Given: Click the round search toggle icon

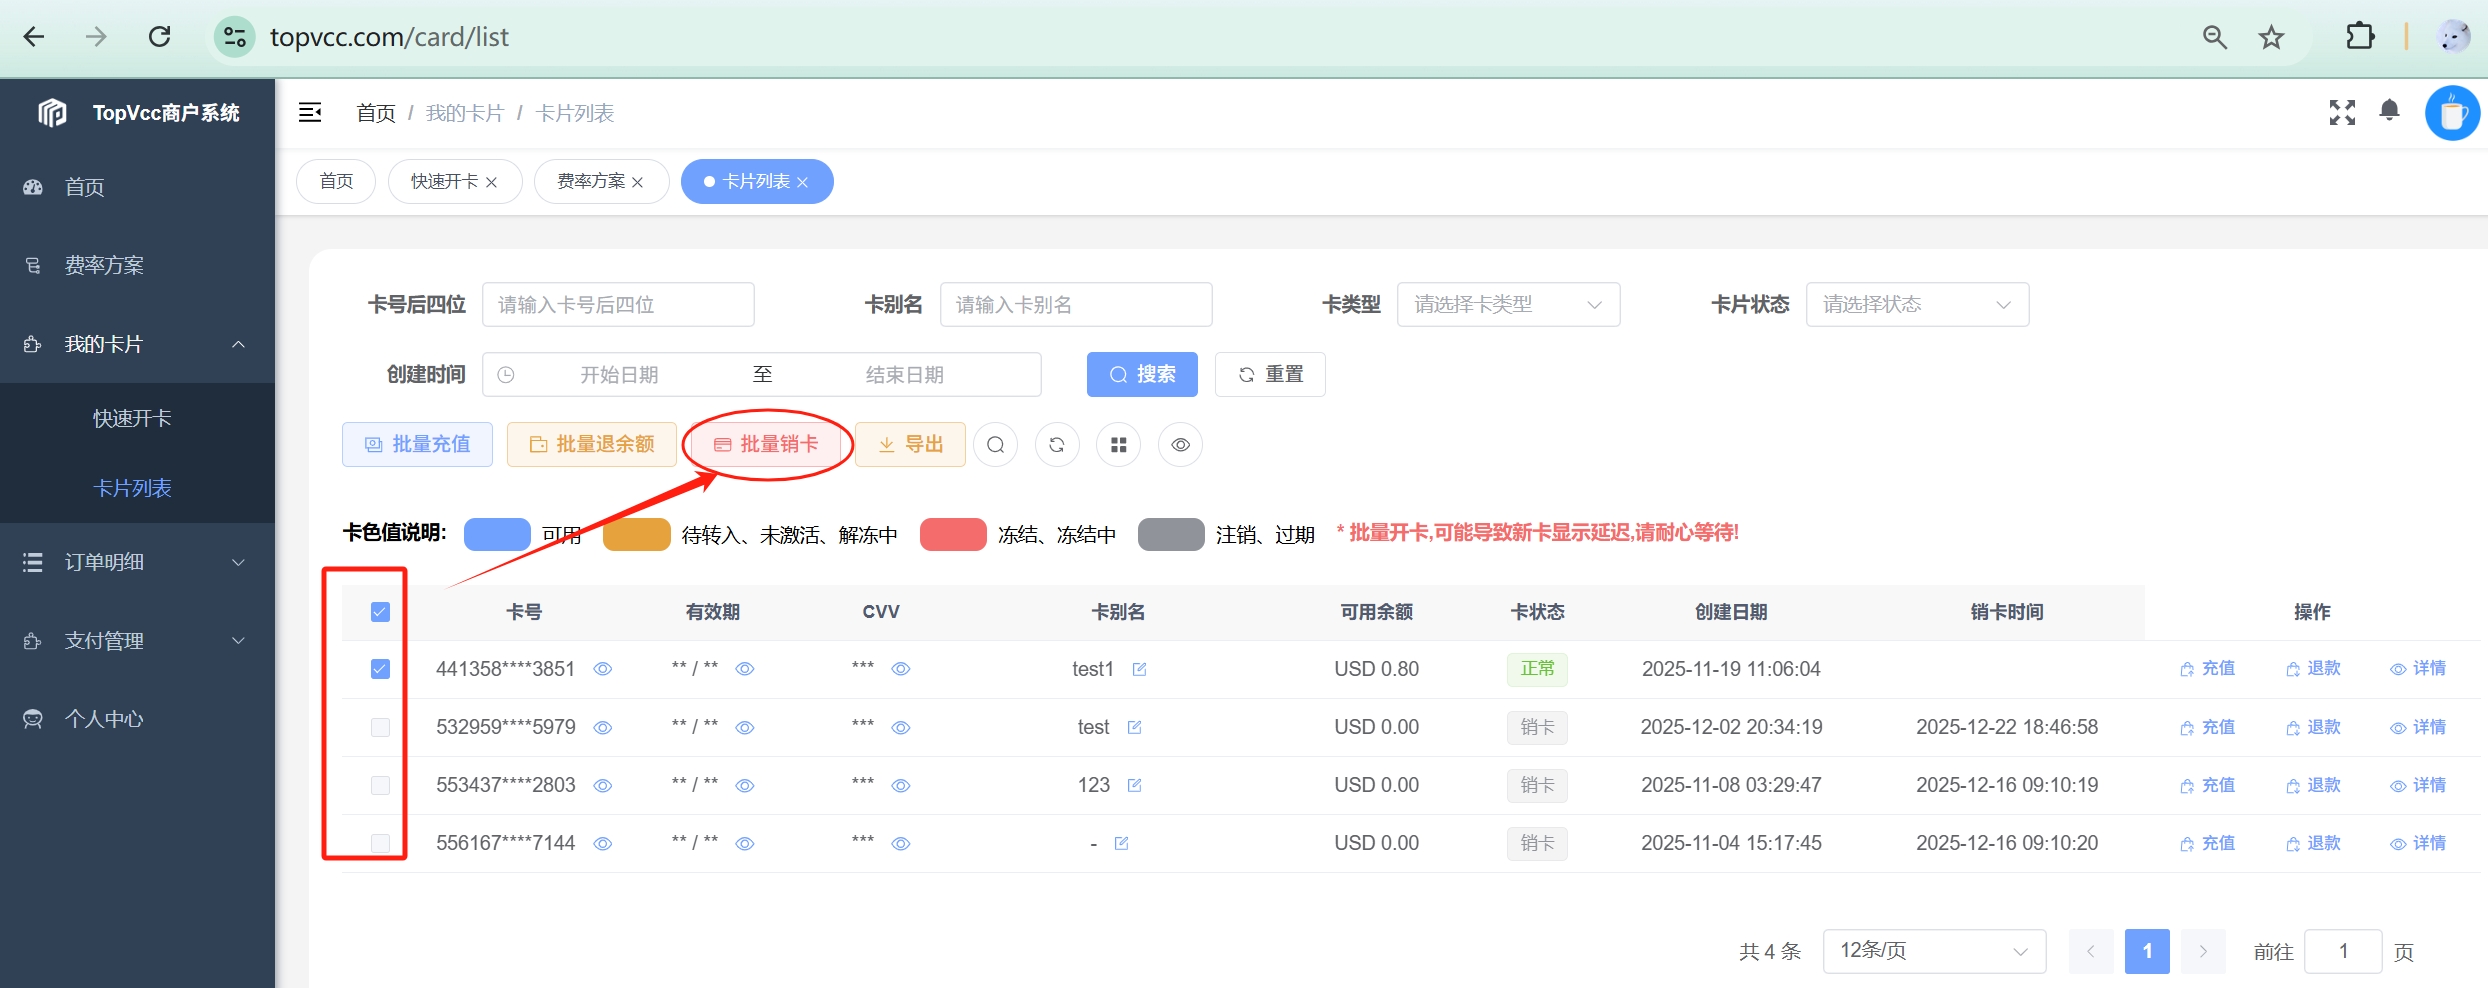Looking at the screenshot, I should coord(995,445).
